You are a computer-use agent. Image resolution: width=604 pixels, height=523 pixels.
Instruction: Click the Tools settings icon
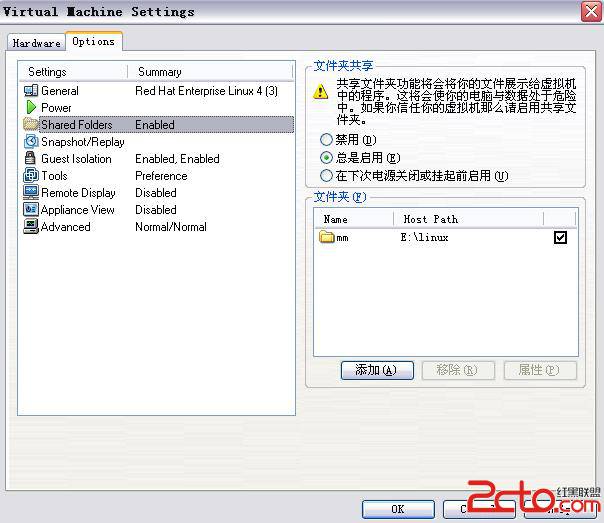(30, 176)
